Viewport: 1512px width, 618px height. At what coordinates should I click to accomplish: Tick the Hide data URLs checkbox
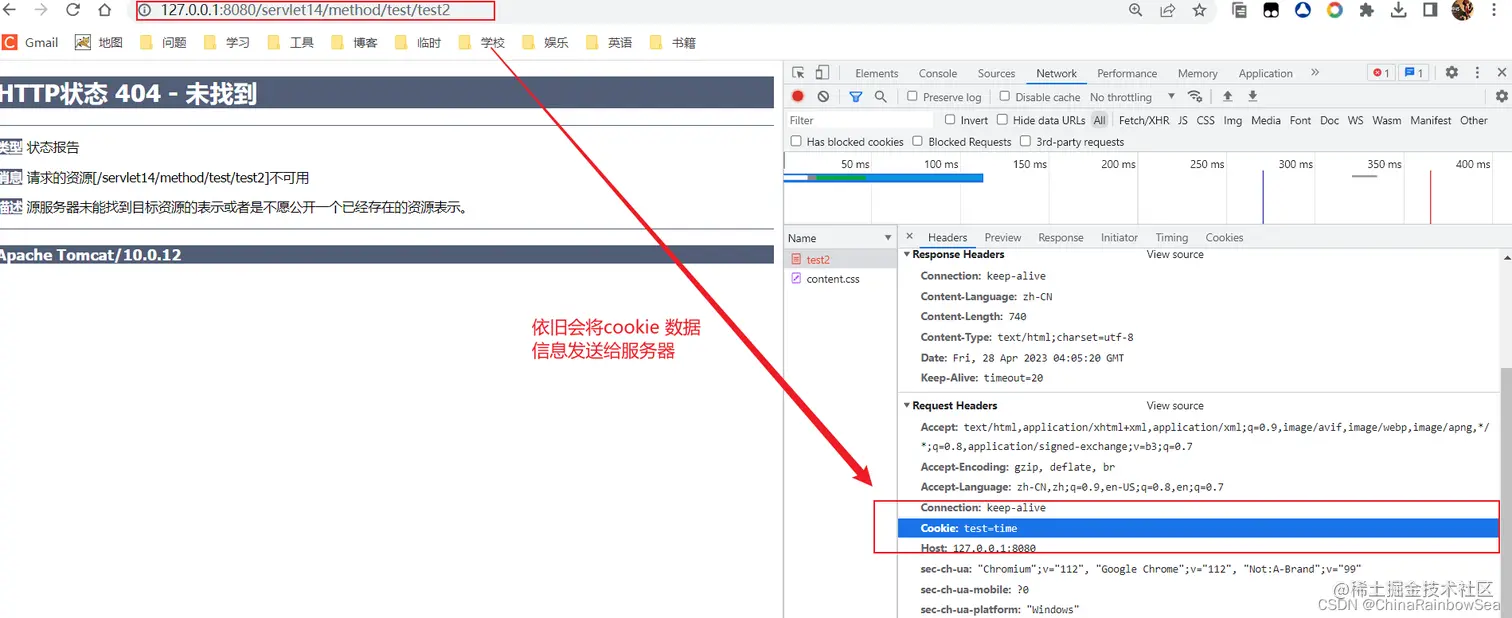click(1002, 120)
